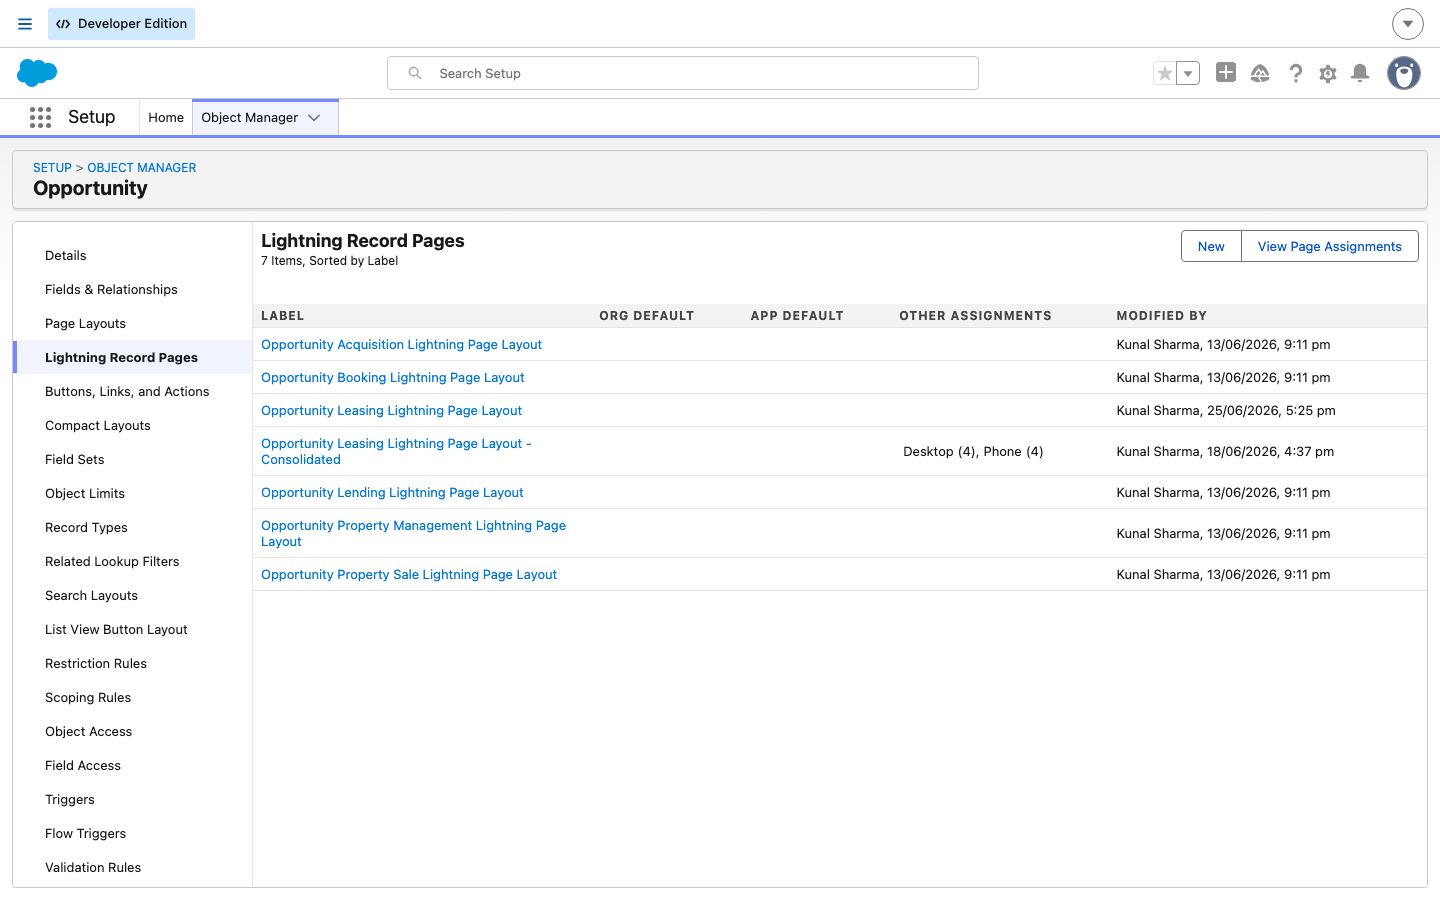Open Opportunity Acquisition Lightning Page Layout
Screen dimensions: 1440x900
402,345
